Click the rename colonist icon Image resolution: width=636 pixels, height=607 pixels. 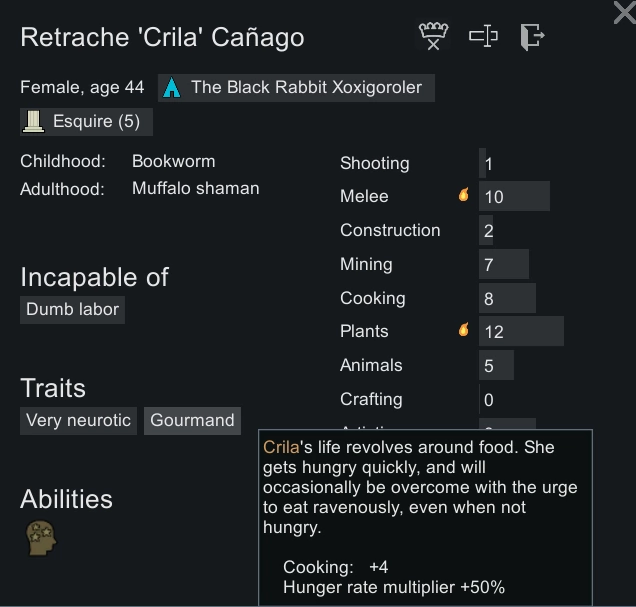coord(483,37)
